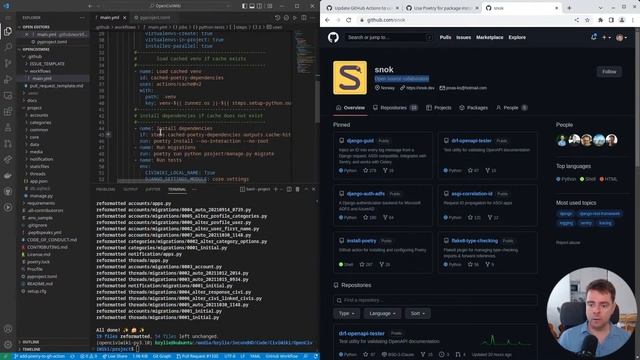Open Pulls link in GitHub header

(445, 37)
